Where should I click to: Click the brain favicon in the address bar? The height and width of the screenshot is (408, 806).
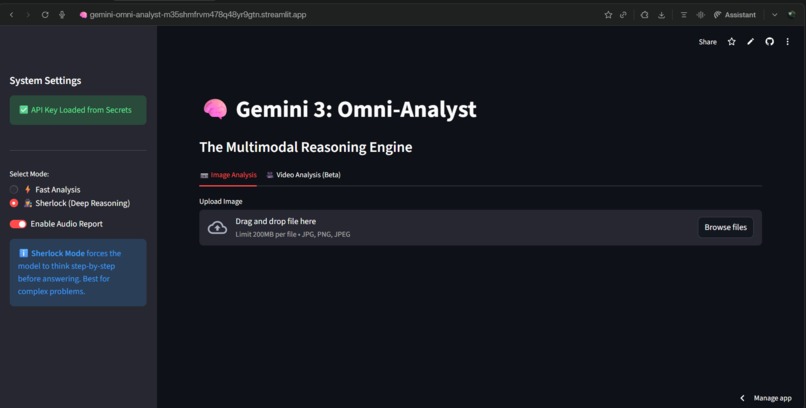[x=83, y=15]
